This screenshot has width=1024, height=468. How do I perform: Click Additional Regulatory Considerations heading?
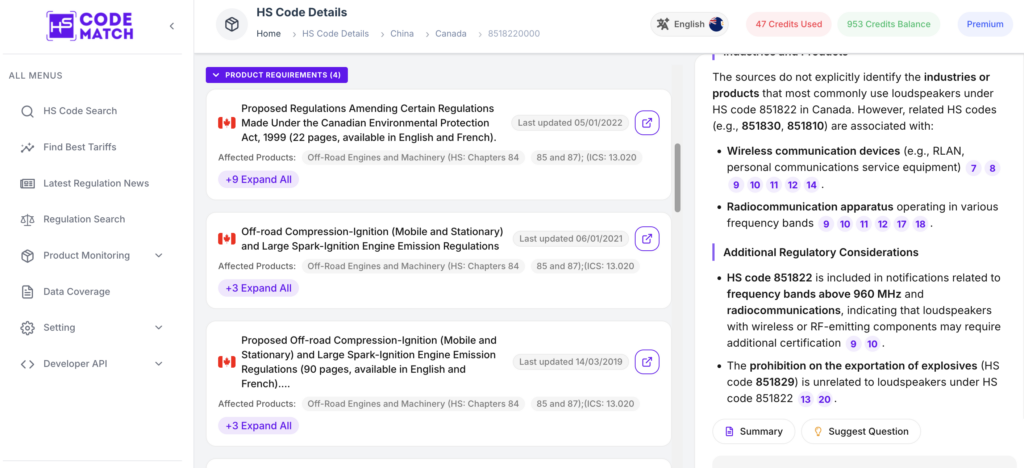pos(821,252)
